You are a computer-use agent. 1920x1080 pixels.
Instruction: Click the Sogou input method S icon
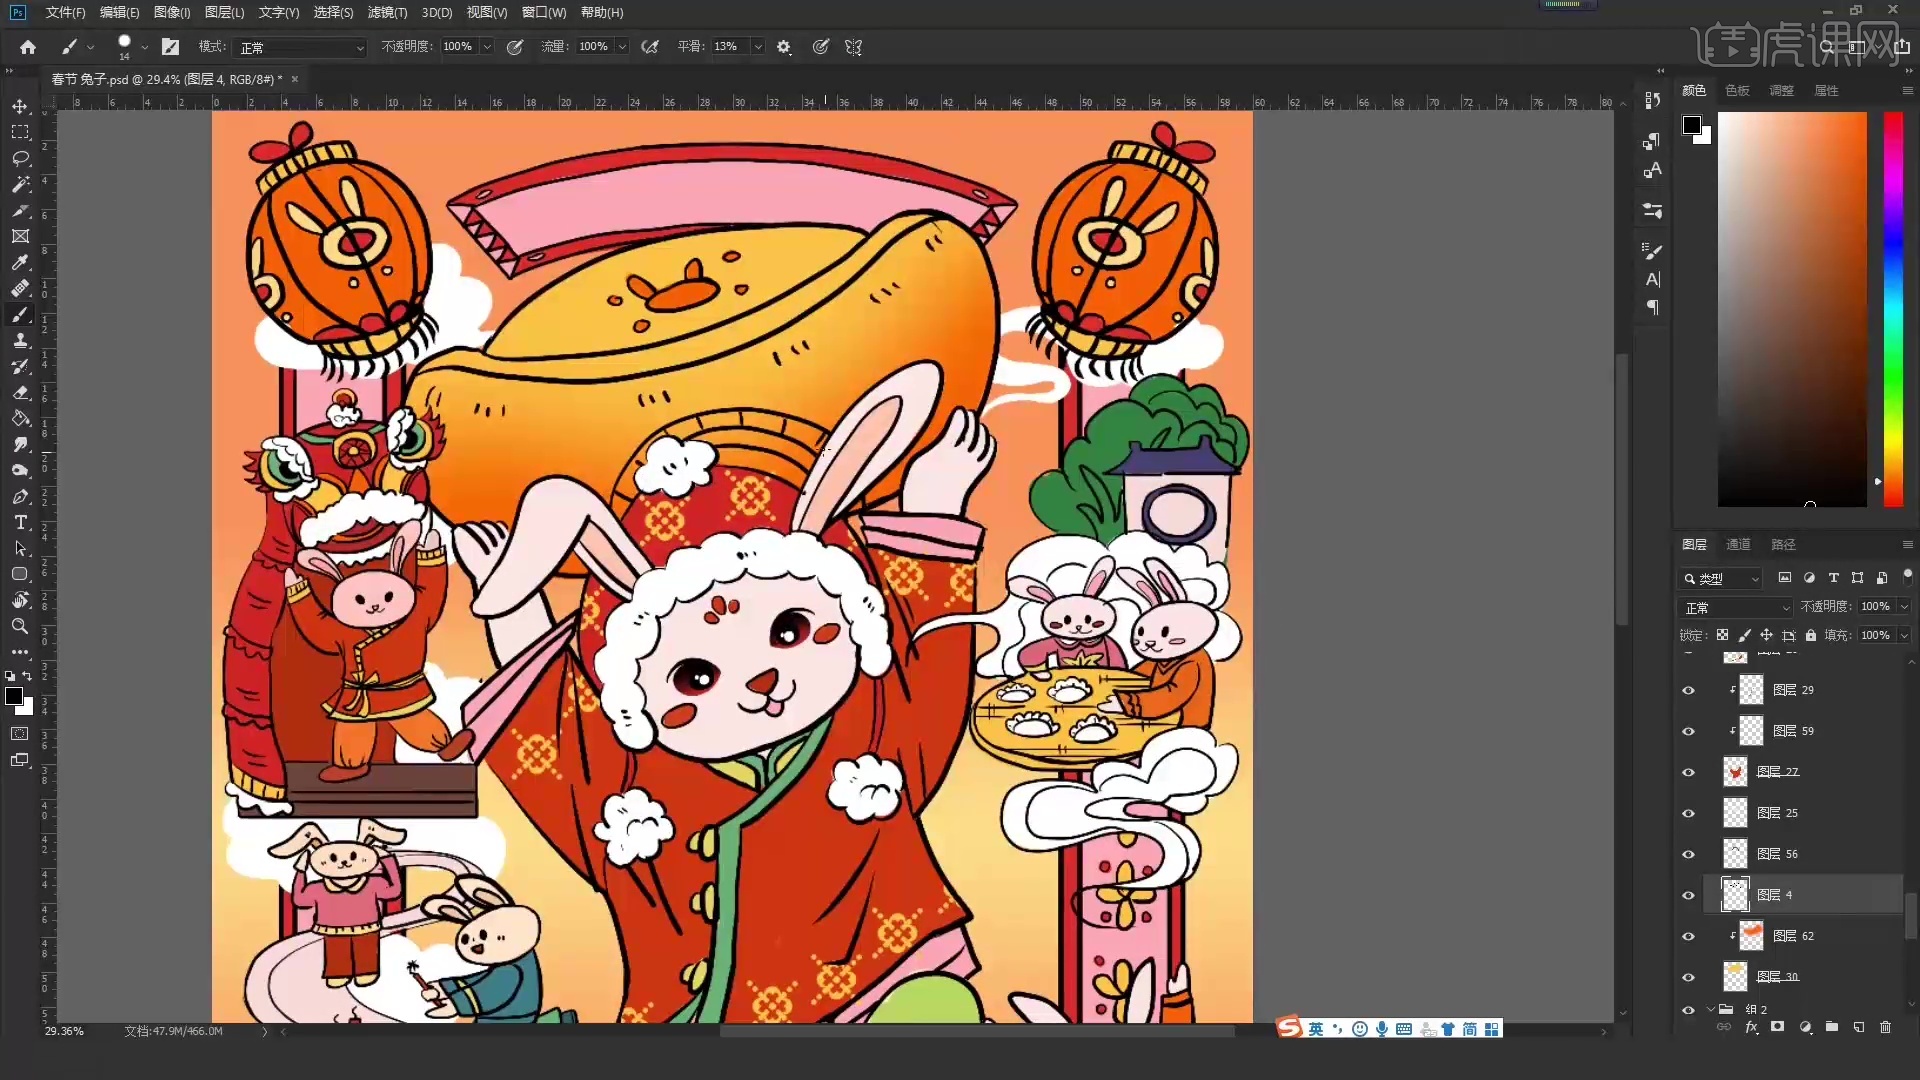pos(1289,1028)
